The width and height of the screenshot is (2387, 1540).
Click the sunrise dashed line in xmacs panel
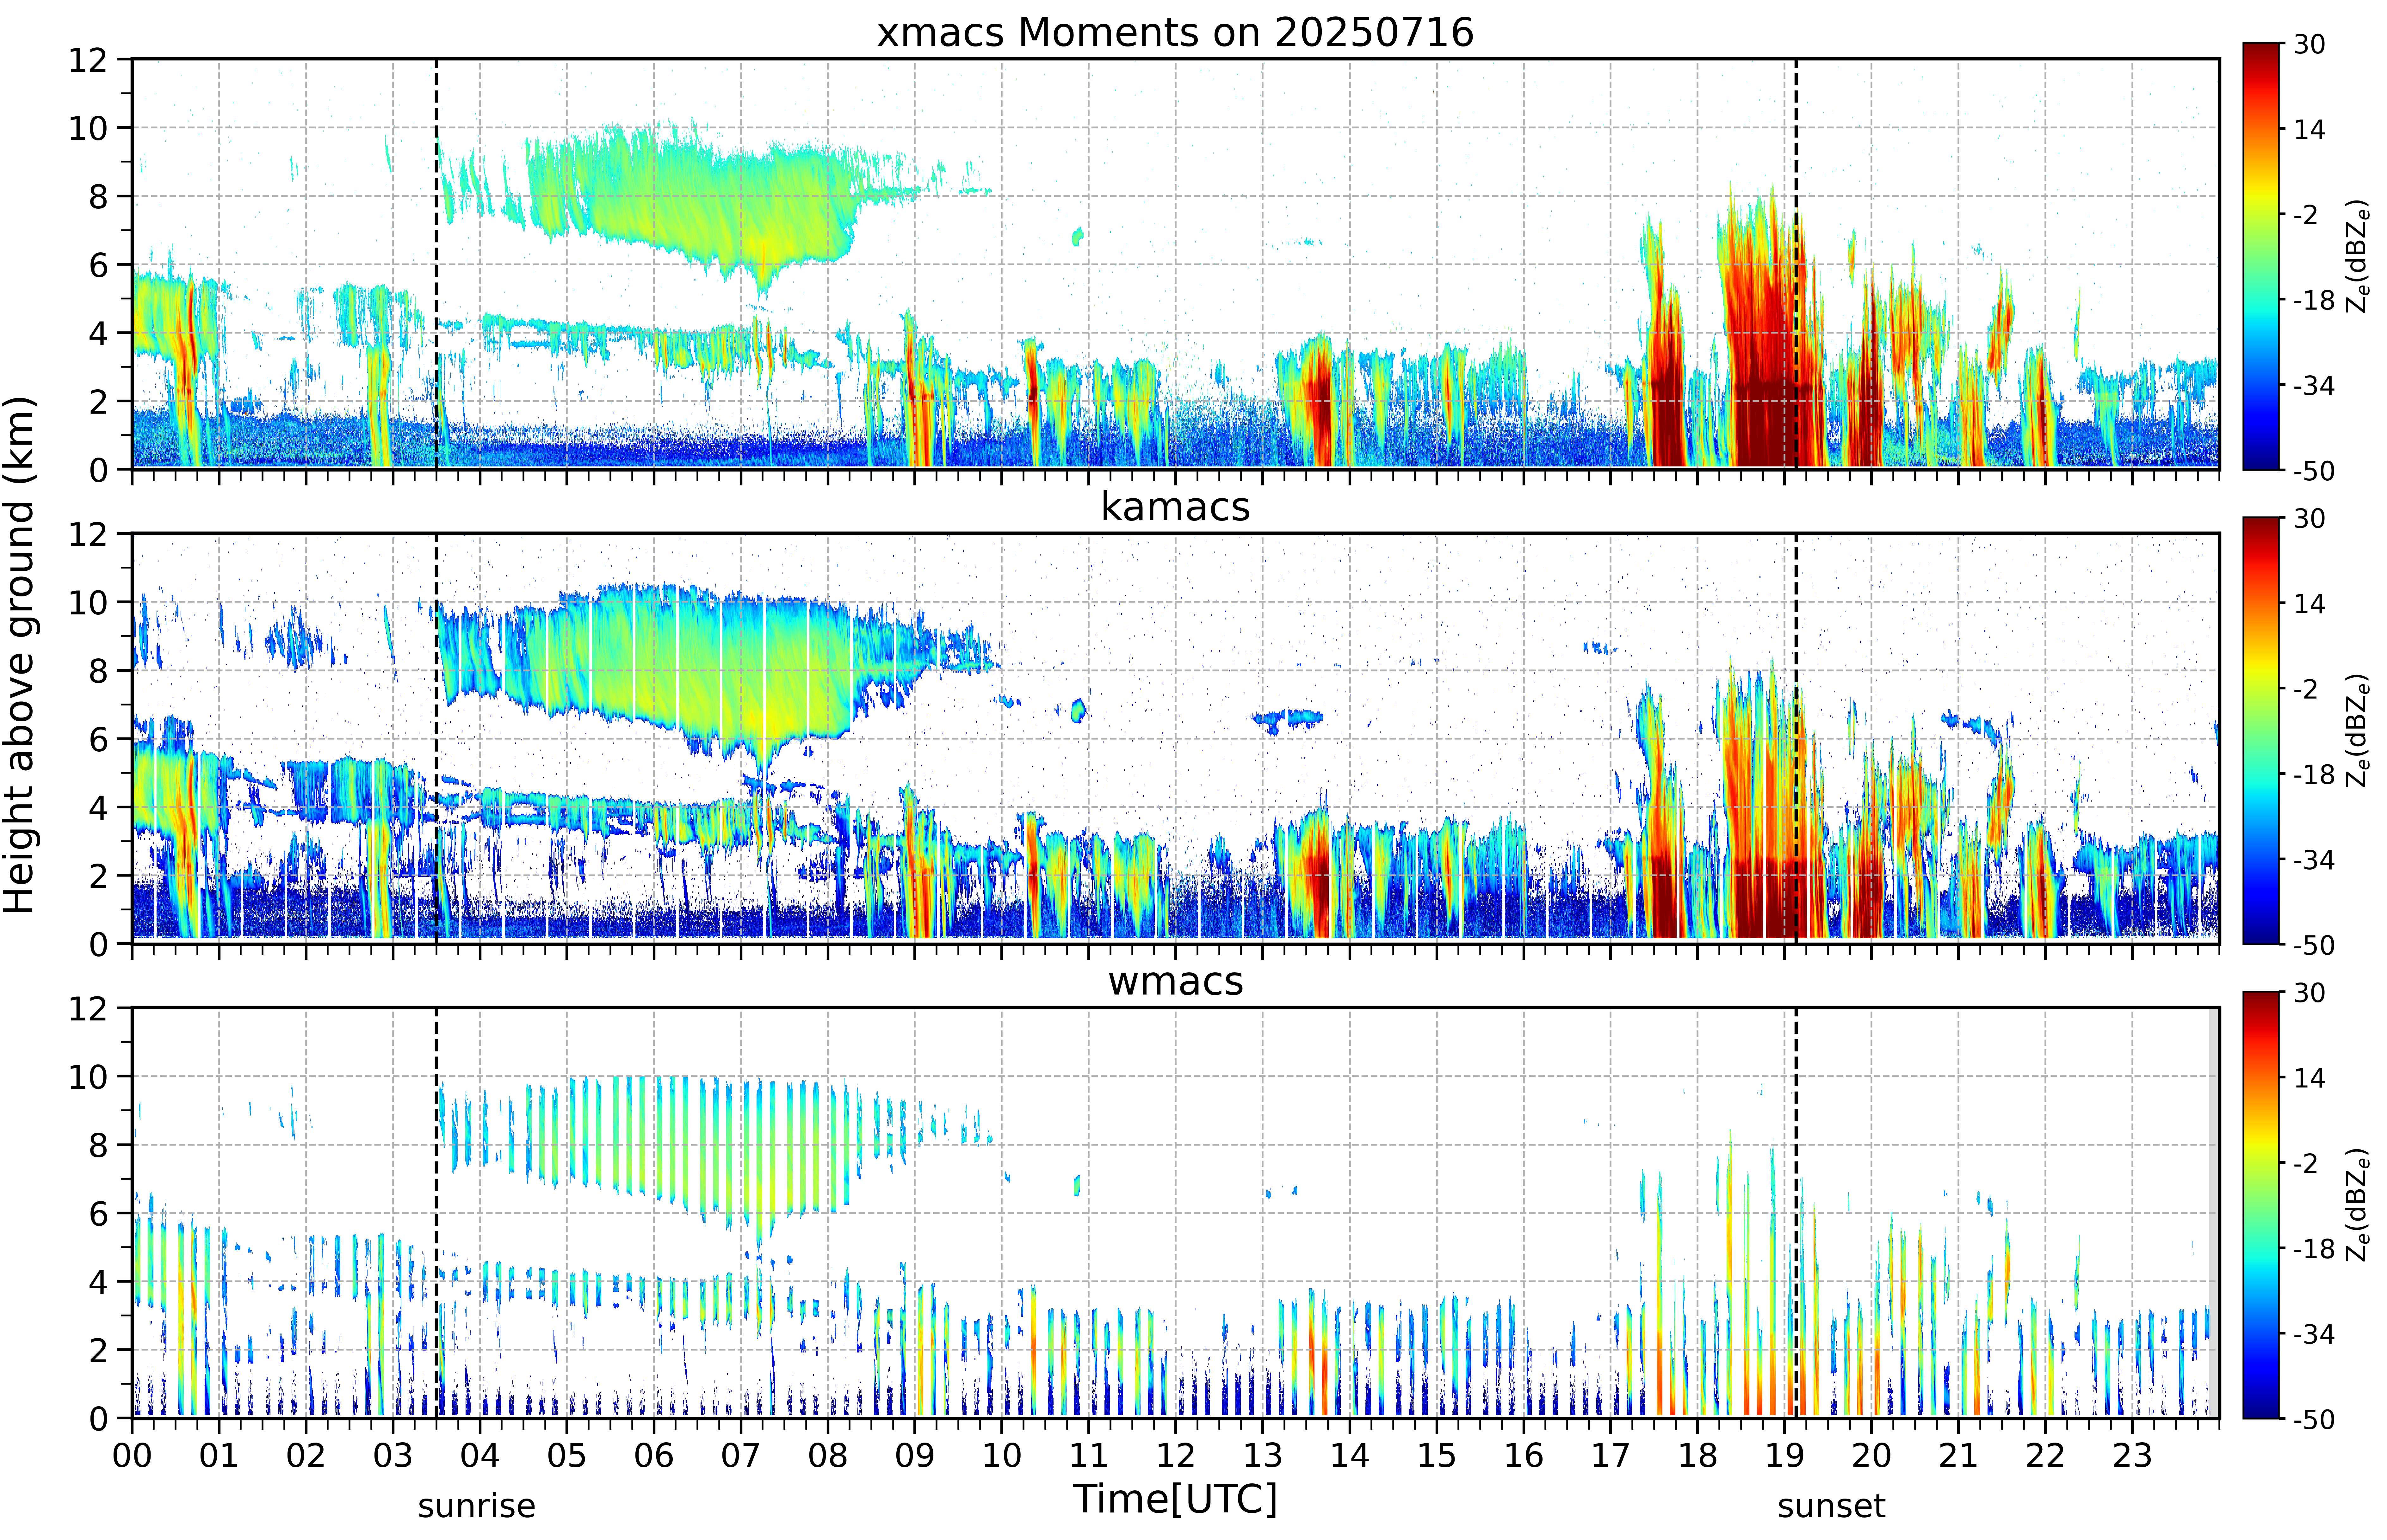tap(436, 264)
